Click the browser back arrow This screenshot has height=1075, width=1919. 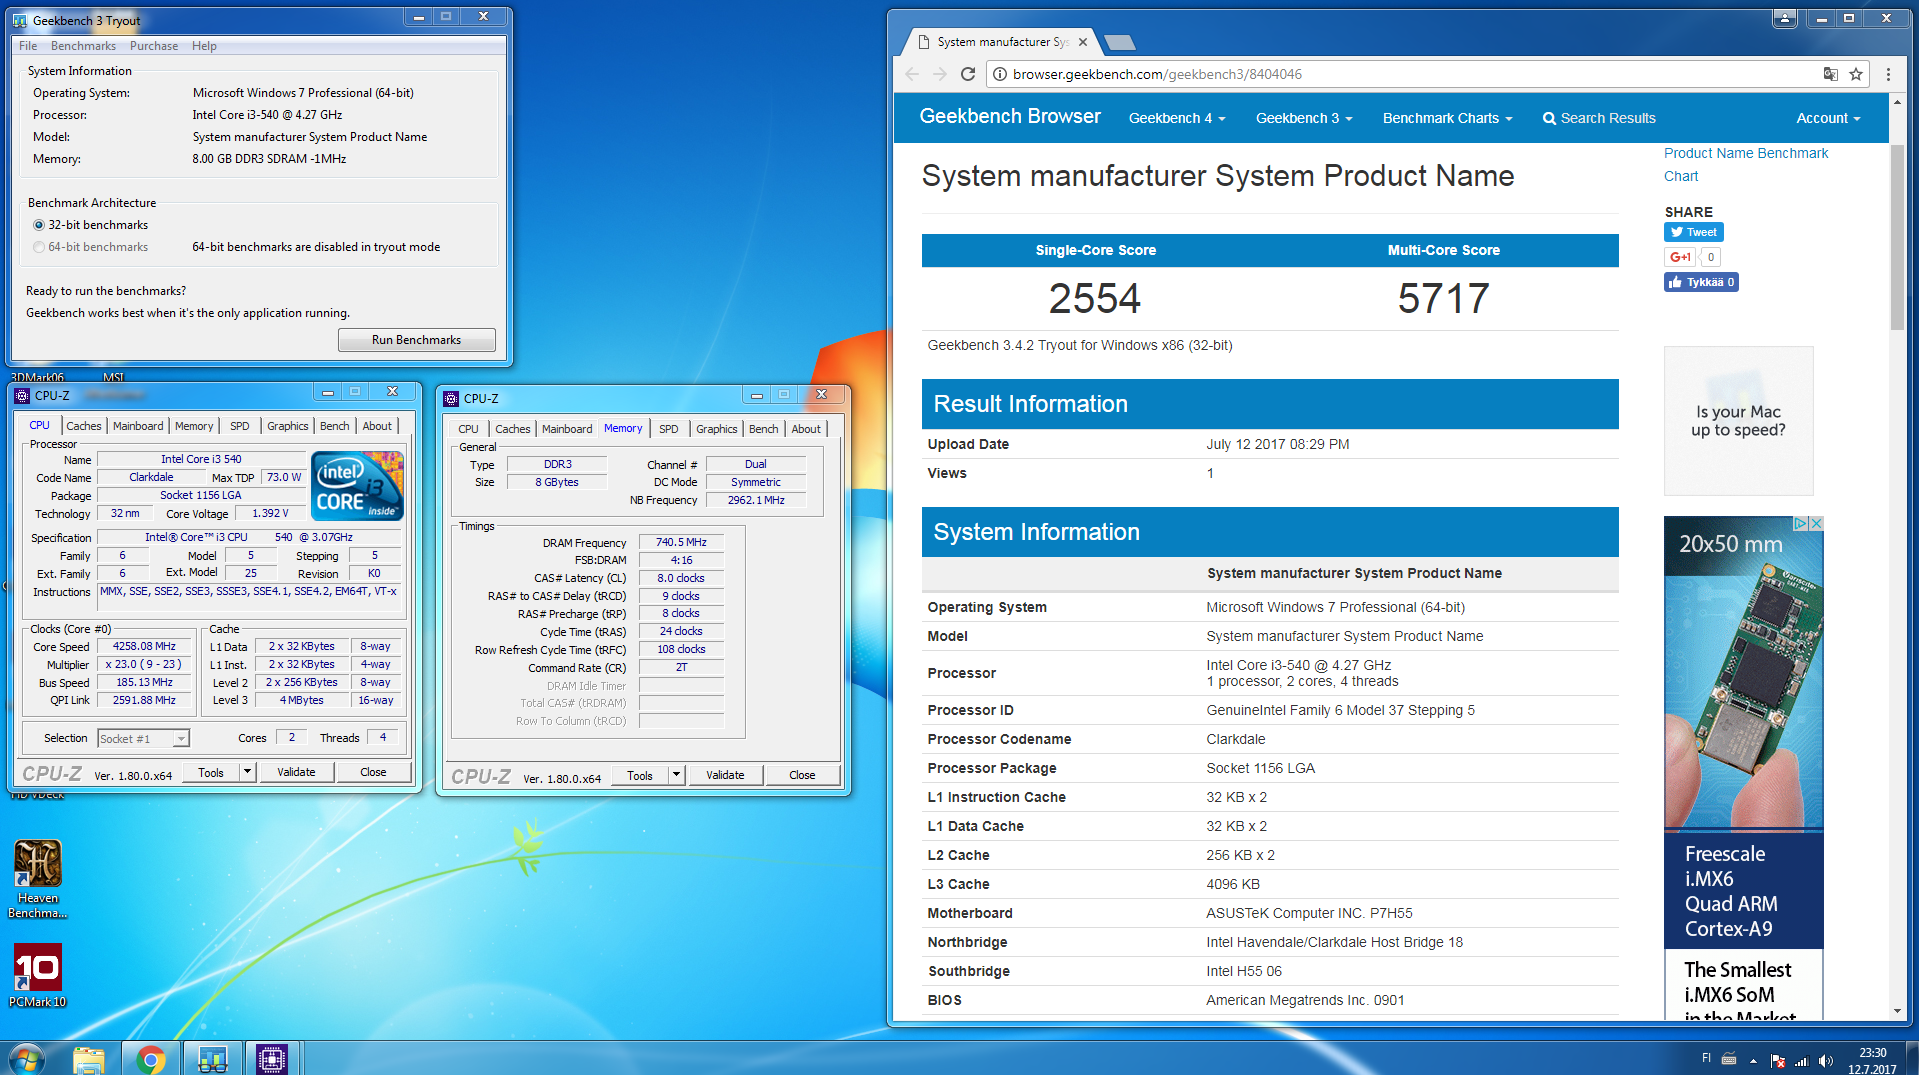tap(912, 74)
